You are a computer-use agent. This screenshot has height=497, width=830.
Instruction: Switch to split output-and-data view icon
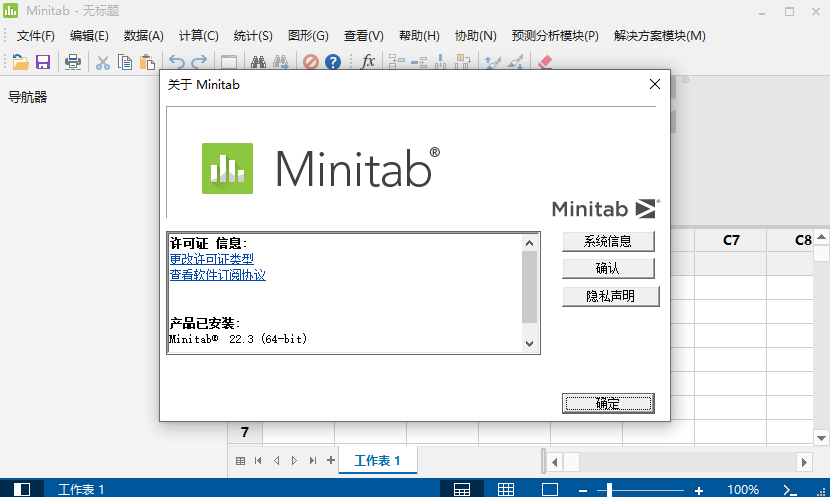point(462,489)
